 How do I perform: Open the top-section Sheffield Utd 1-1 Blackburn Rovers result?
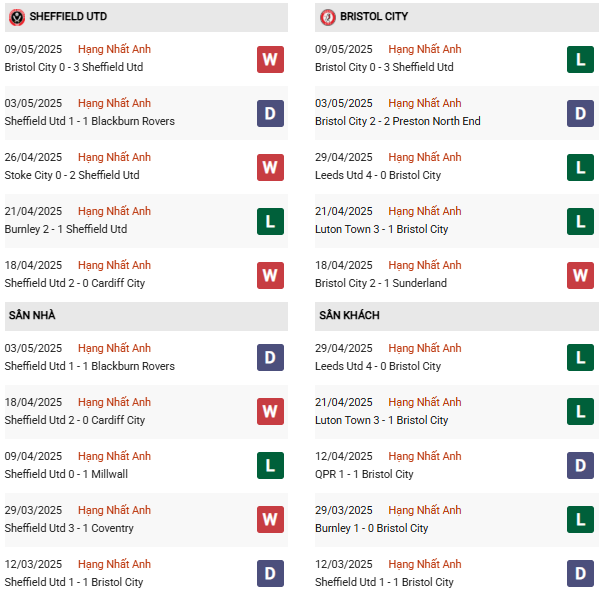point(90,121)
